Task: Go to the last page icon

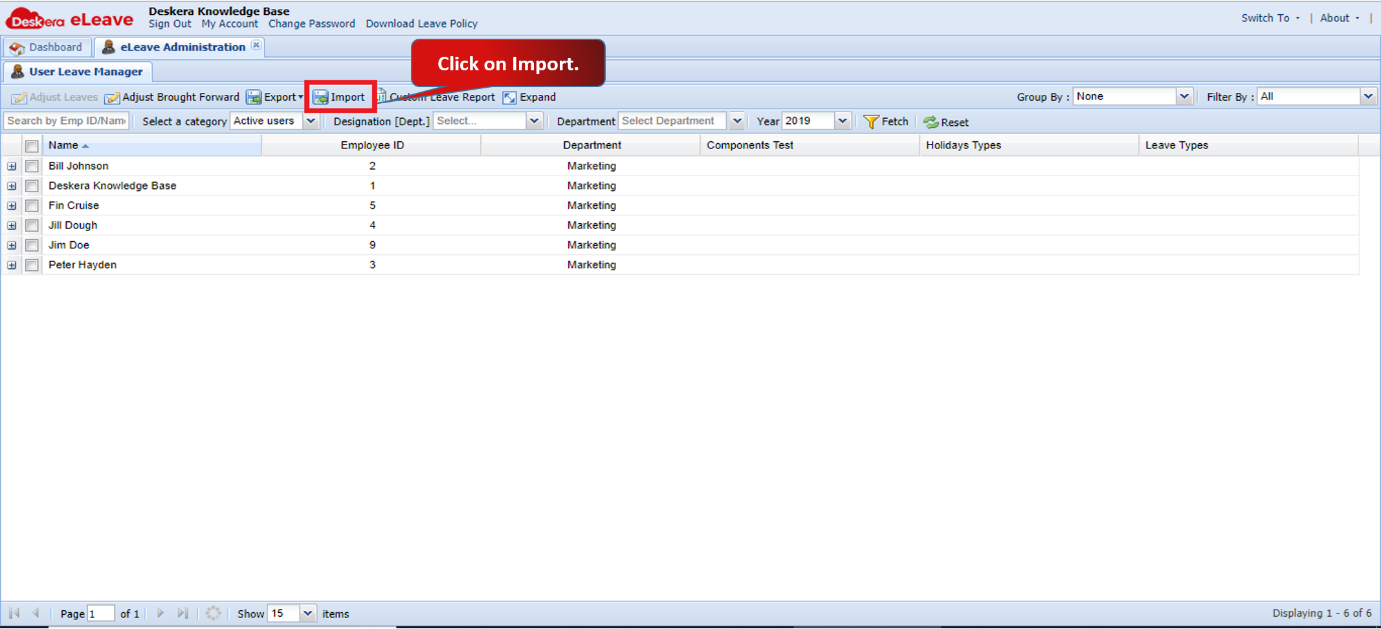Action: click(x=183, y=613)
